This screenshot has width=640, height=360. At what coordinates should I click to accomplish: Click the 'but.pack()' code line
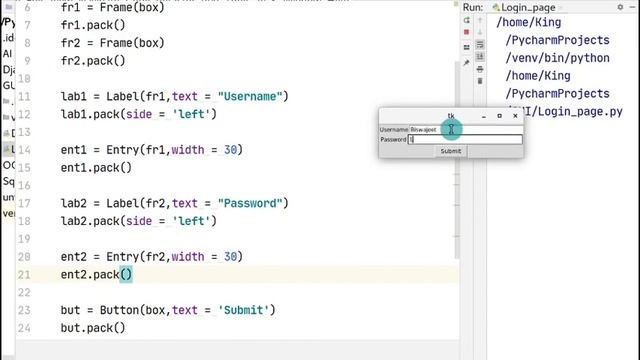pyautogui.click(x=93, y=328)
